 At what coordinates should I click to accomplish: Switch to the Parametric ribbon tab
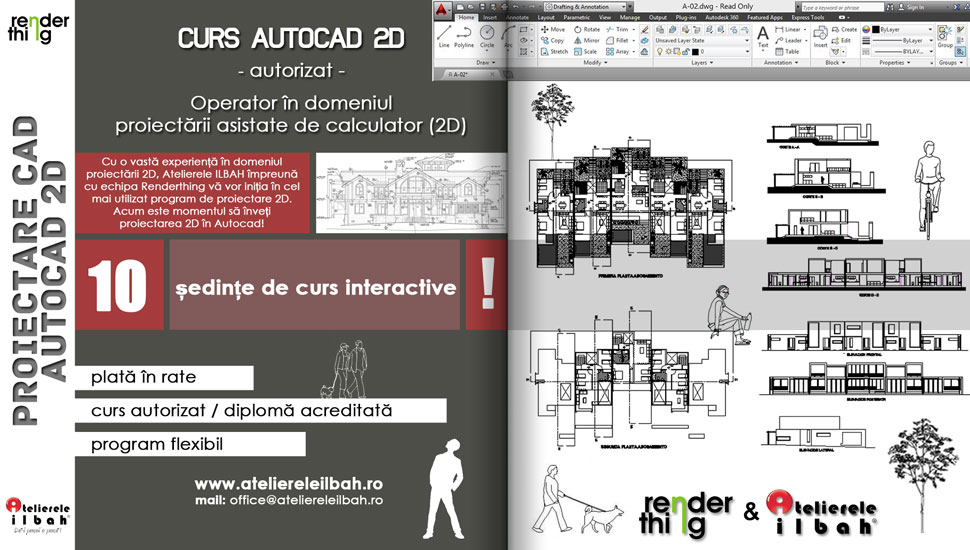[x=577, y=17]
